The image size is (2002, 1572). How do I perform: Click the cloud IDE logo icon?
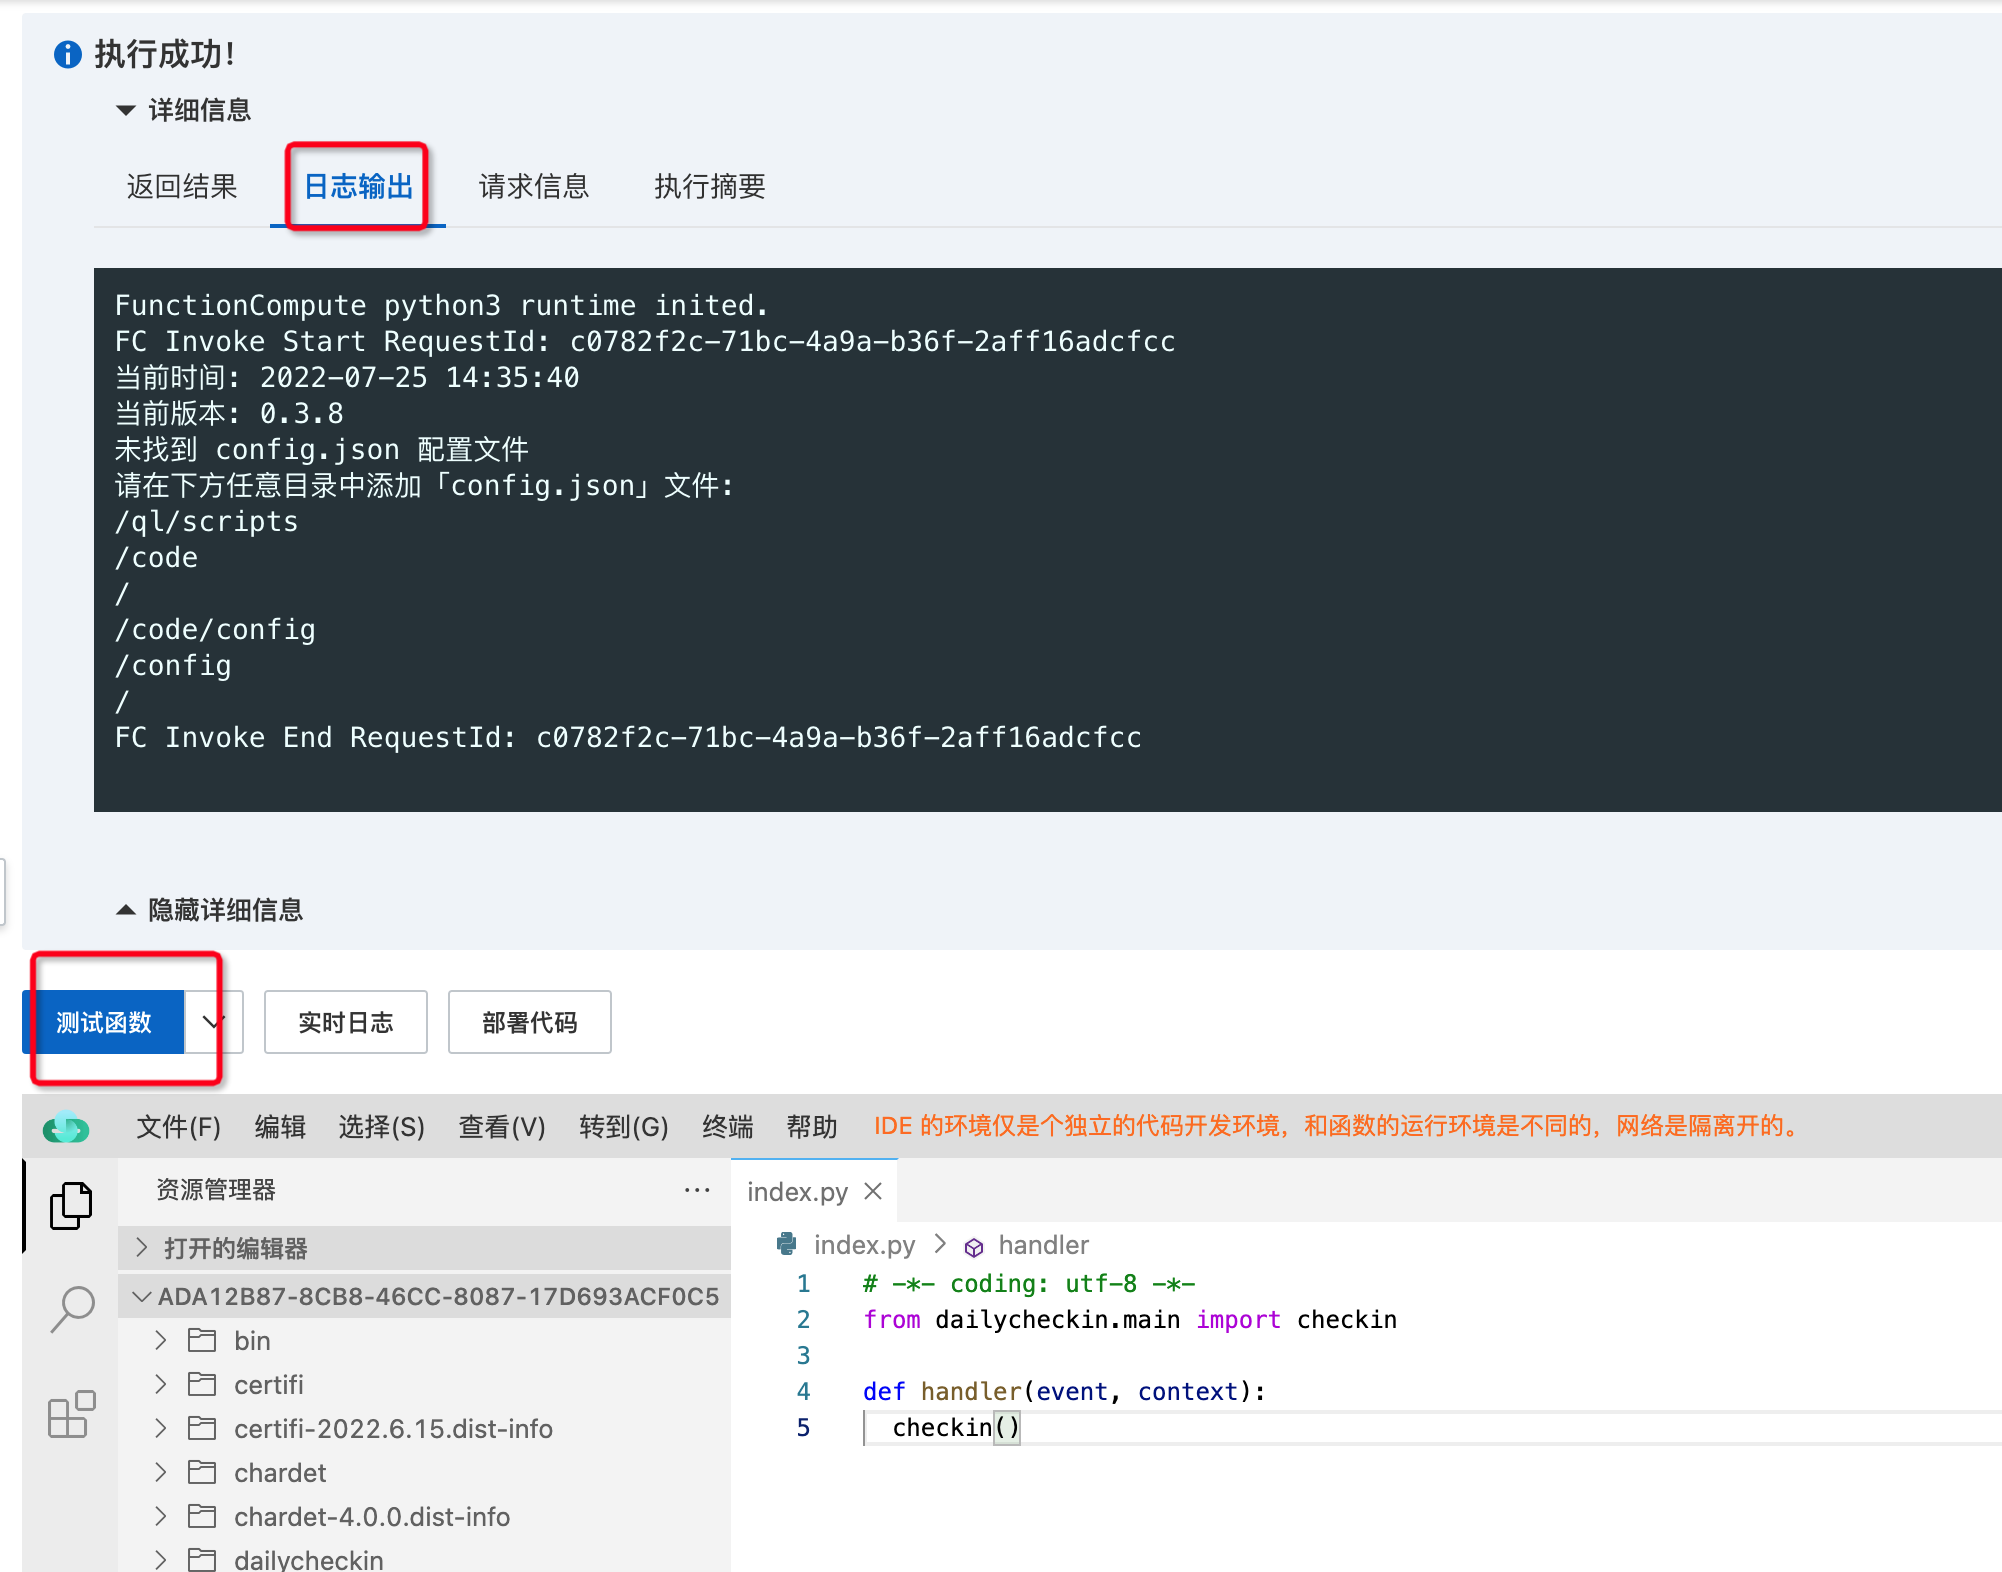[66, 1127]
